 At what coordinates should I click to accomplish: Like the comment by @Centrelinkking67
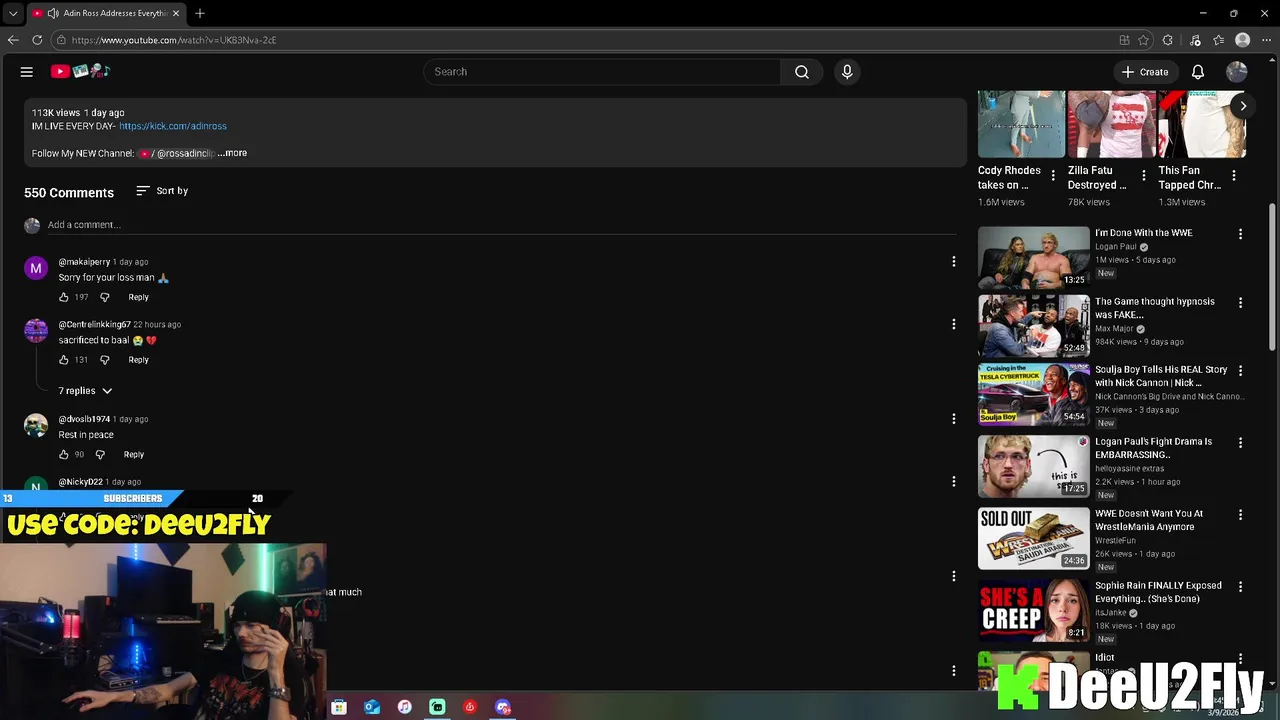[x=64, y=360]
